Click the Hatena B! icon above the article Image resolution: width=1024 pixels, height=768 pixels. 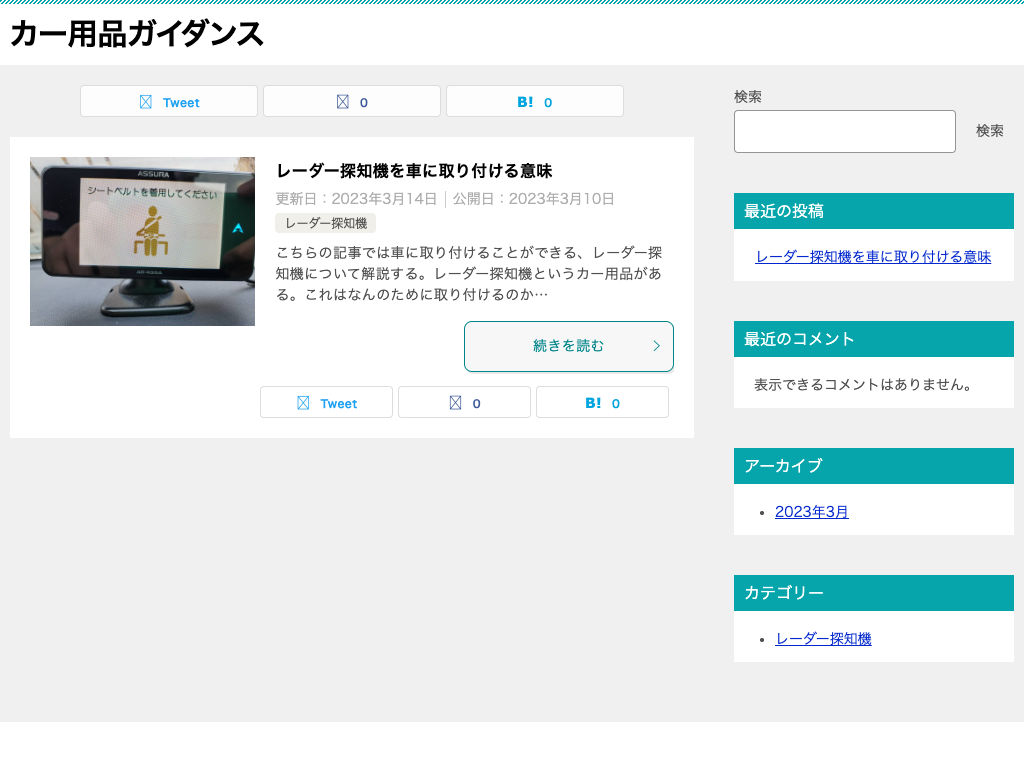click(x=525, y=102)
